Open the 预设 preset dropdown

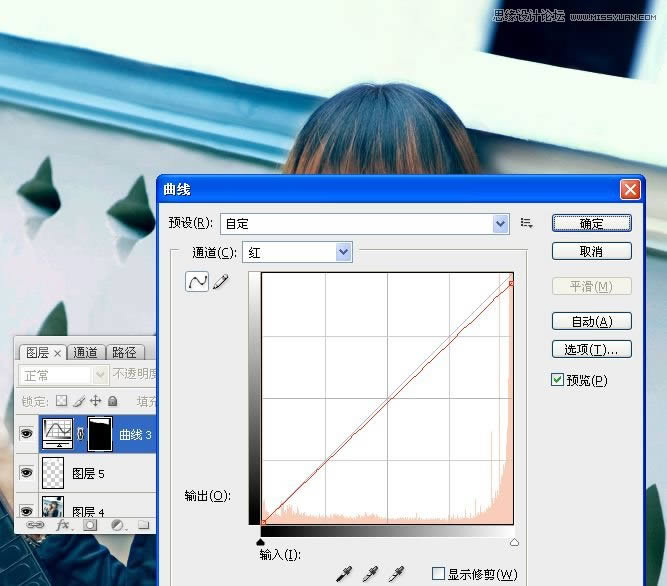click(x=501, y=224)
